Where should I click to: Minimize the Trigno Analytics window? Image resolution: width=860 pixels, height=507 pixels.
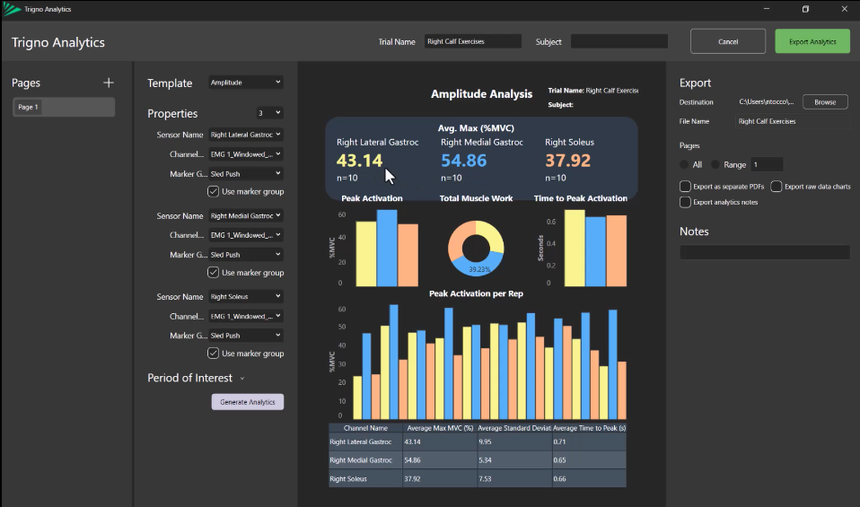[759, 9]
